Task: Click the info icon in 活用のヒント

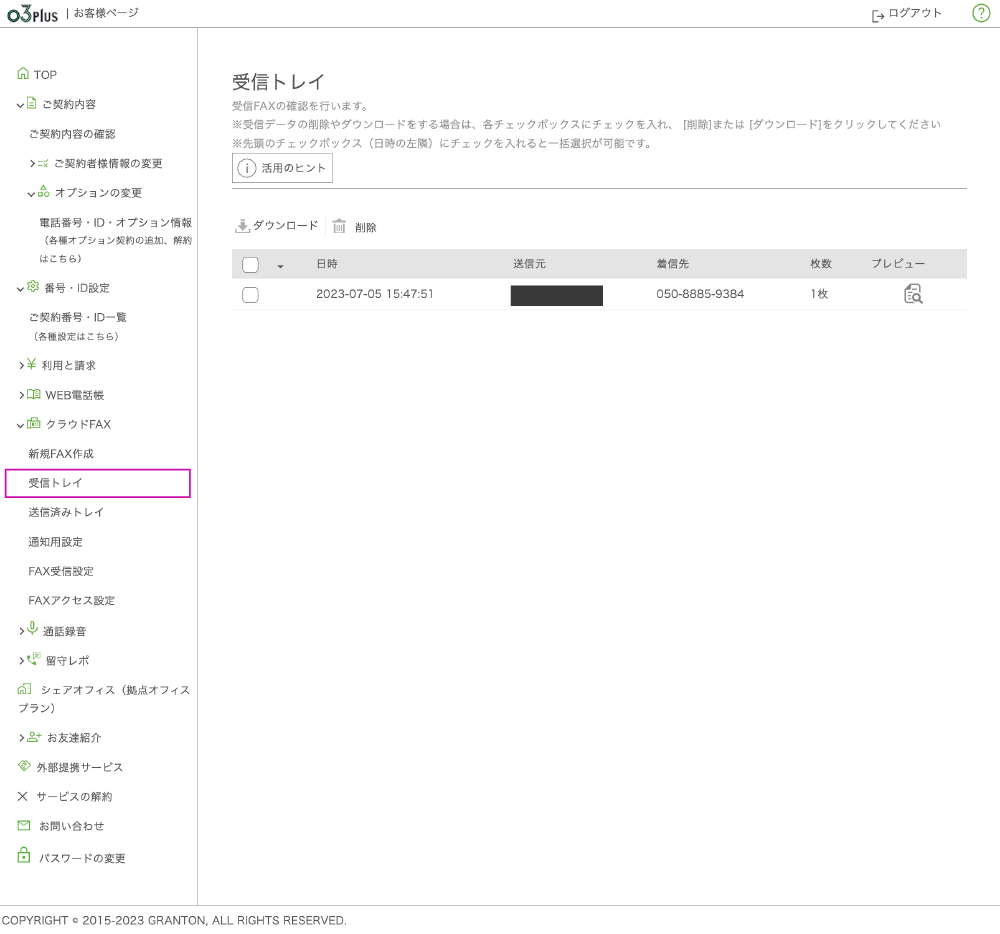Action: tap(247, 168)
